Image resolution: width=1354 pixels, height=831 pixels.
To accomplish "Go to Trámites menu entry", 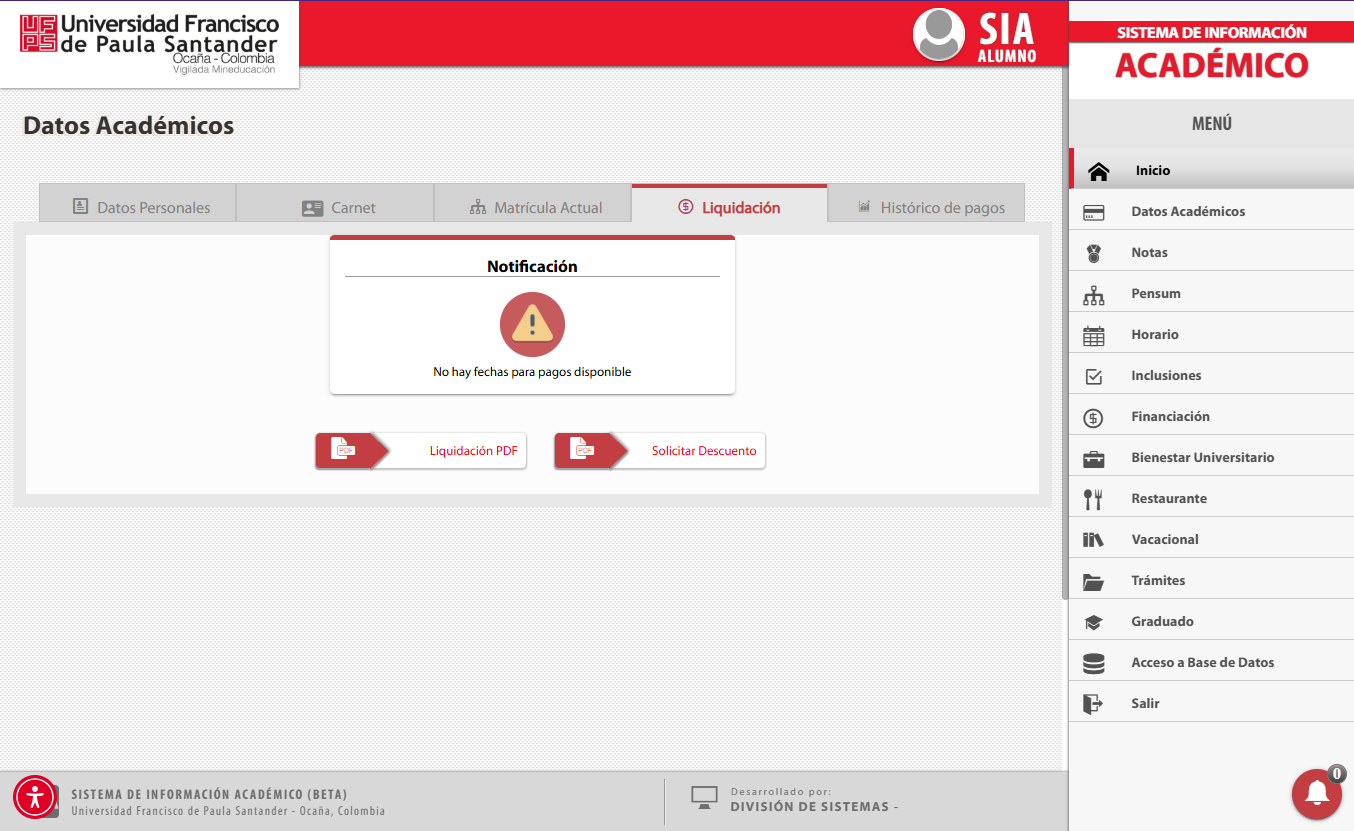I will (1211, 580).
